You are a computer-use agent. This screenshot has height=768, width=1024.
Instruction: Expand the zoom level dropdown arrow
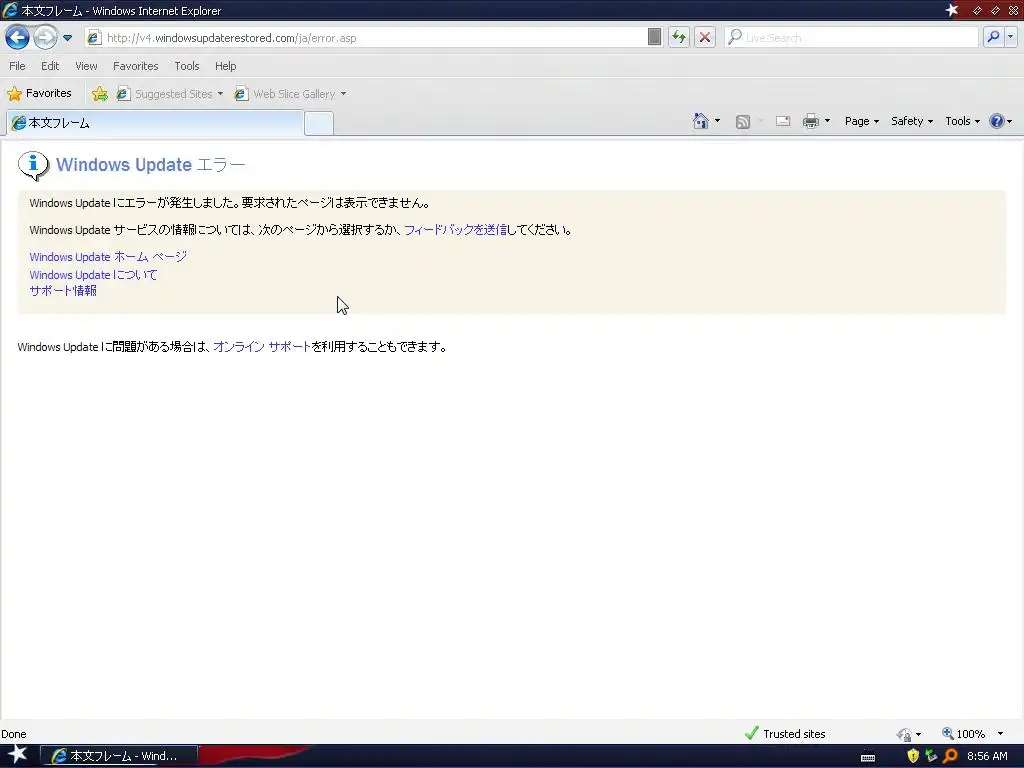pos(1000,733)
